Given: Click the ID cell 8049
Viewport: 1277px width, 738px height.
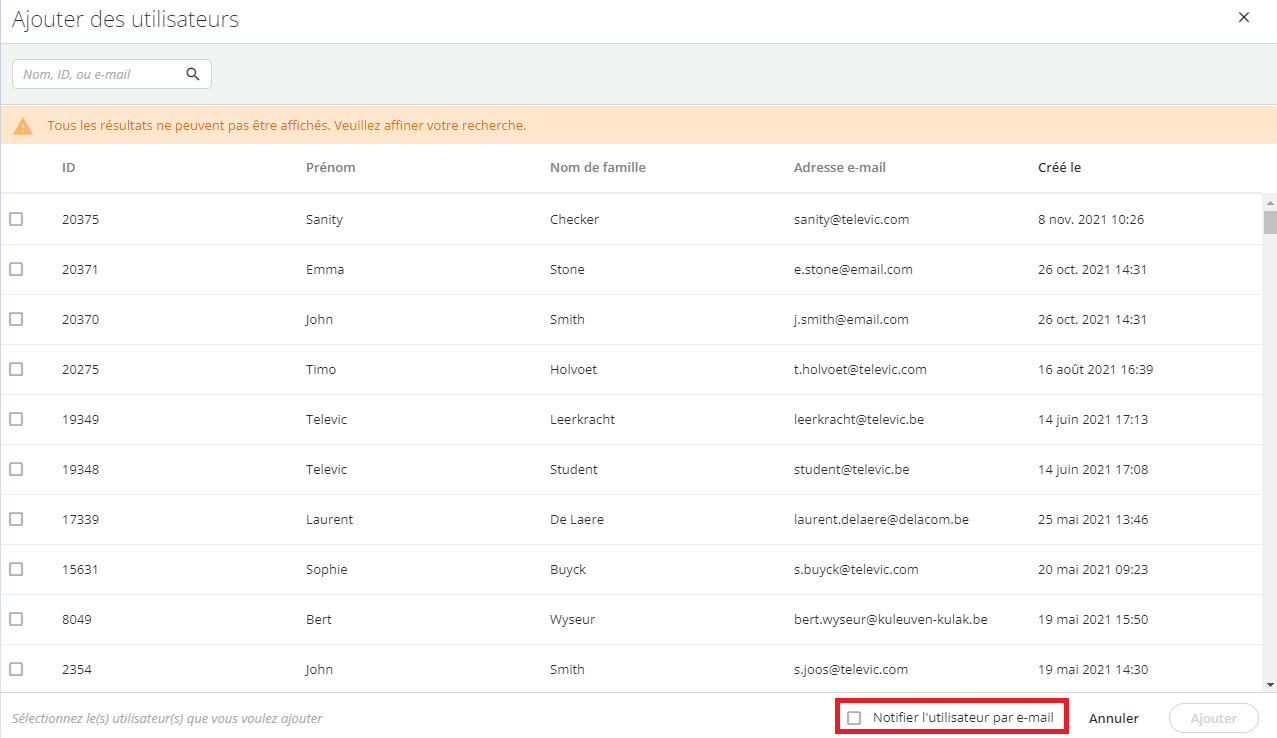Looking at the screenshot, I should 77,619.
